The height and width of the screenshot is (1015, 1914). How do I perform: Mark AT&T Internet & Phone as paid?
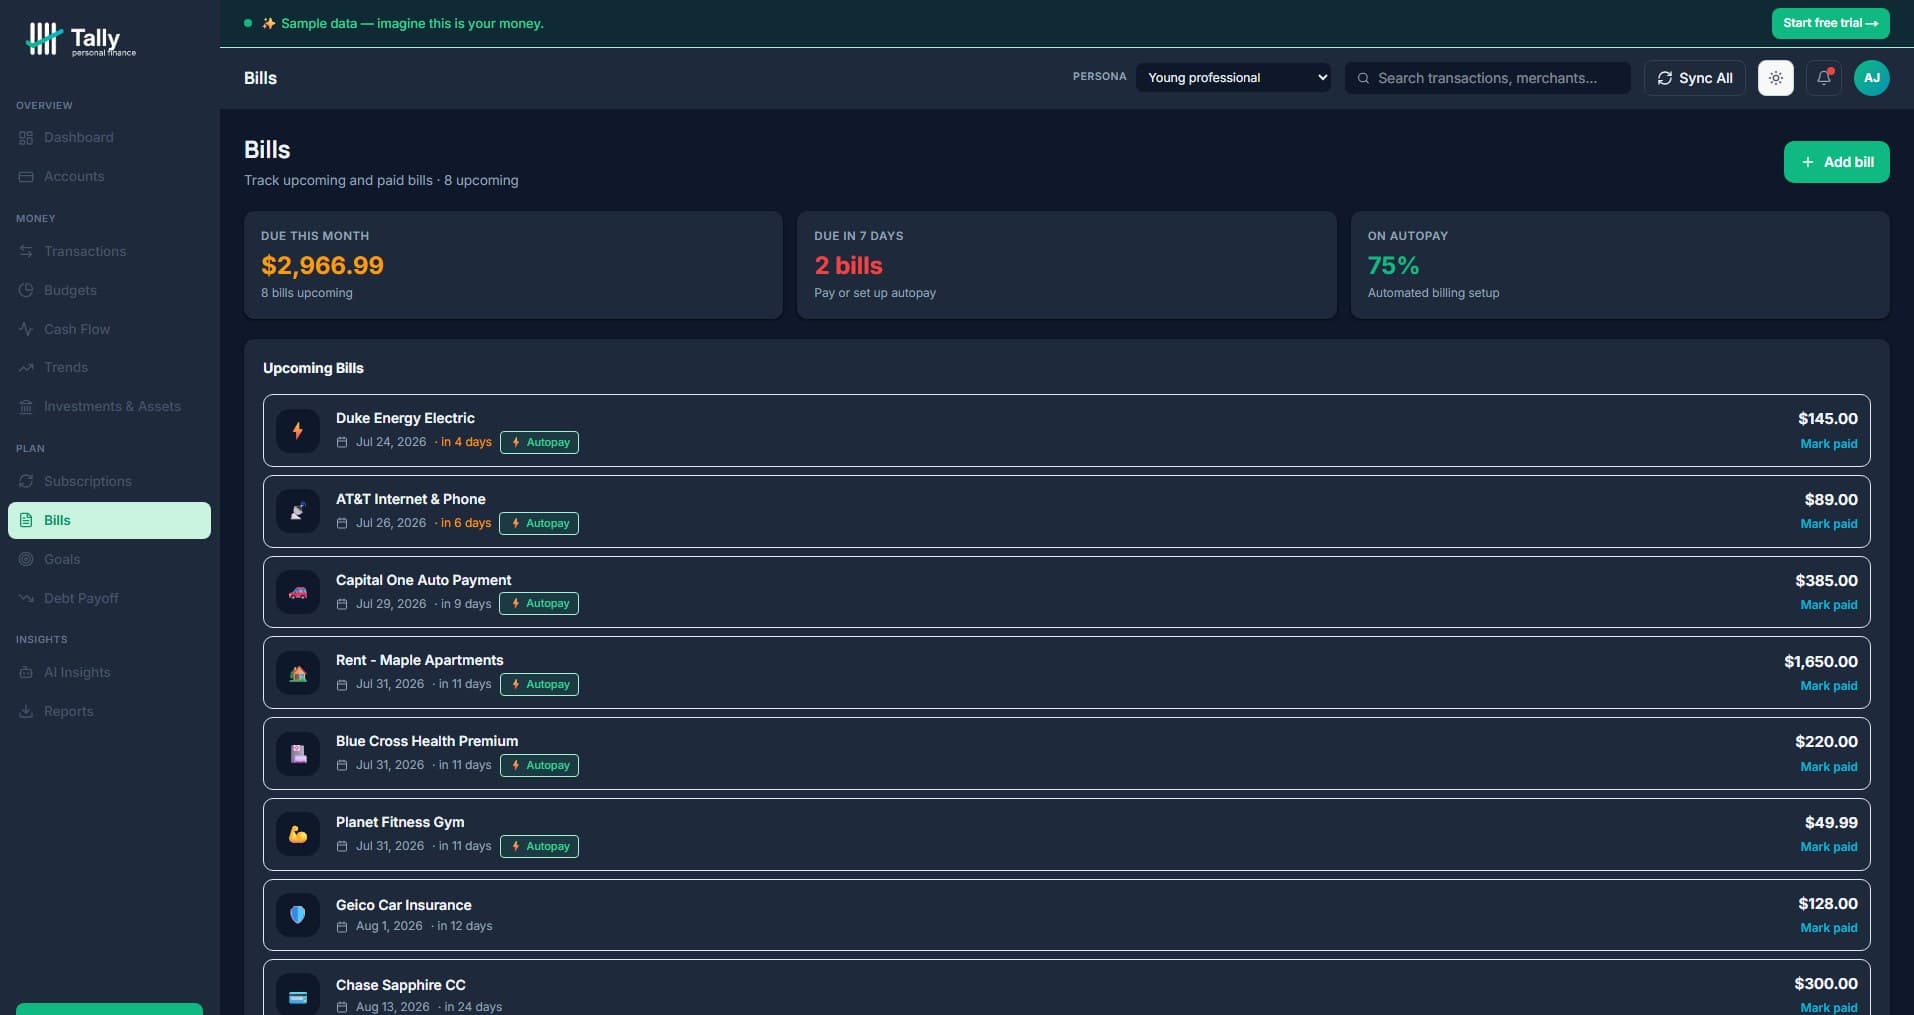1828,524
